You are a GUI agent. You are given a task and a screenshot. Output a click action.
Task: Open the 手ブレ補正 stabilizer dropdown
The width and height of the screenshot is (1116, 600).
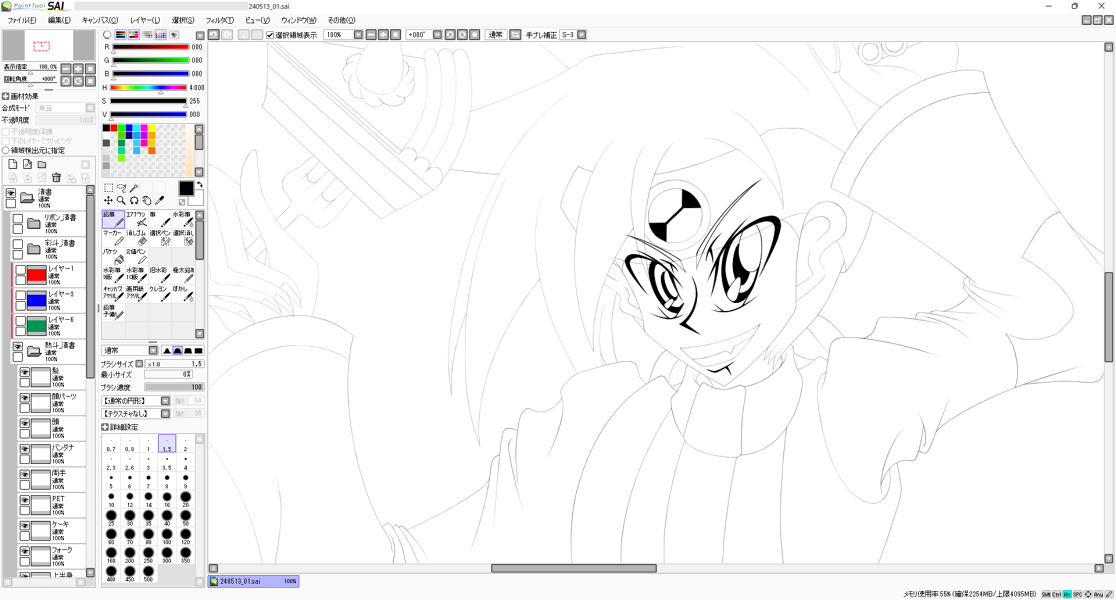(x=581, y=34)
